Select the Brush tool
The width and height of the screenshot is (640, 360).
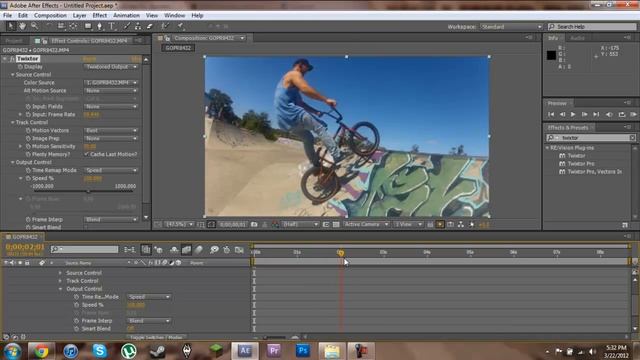(x=127, y=26)
